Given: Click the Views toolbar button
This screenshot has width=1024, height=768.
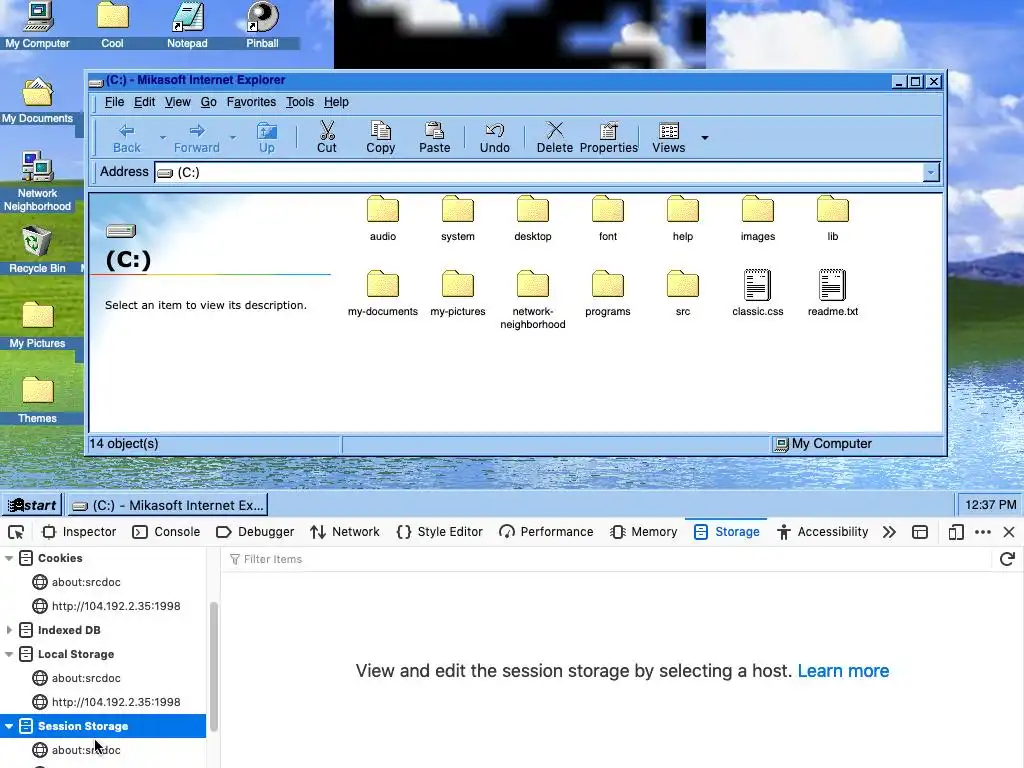Looking at the screenshot, I should pyautogui.click(x=669, y=138).
